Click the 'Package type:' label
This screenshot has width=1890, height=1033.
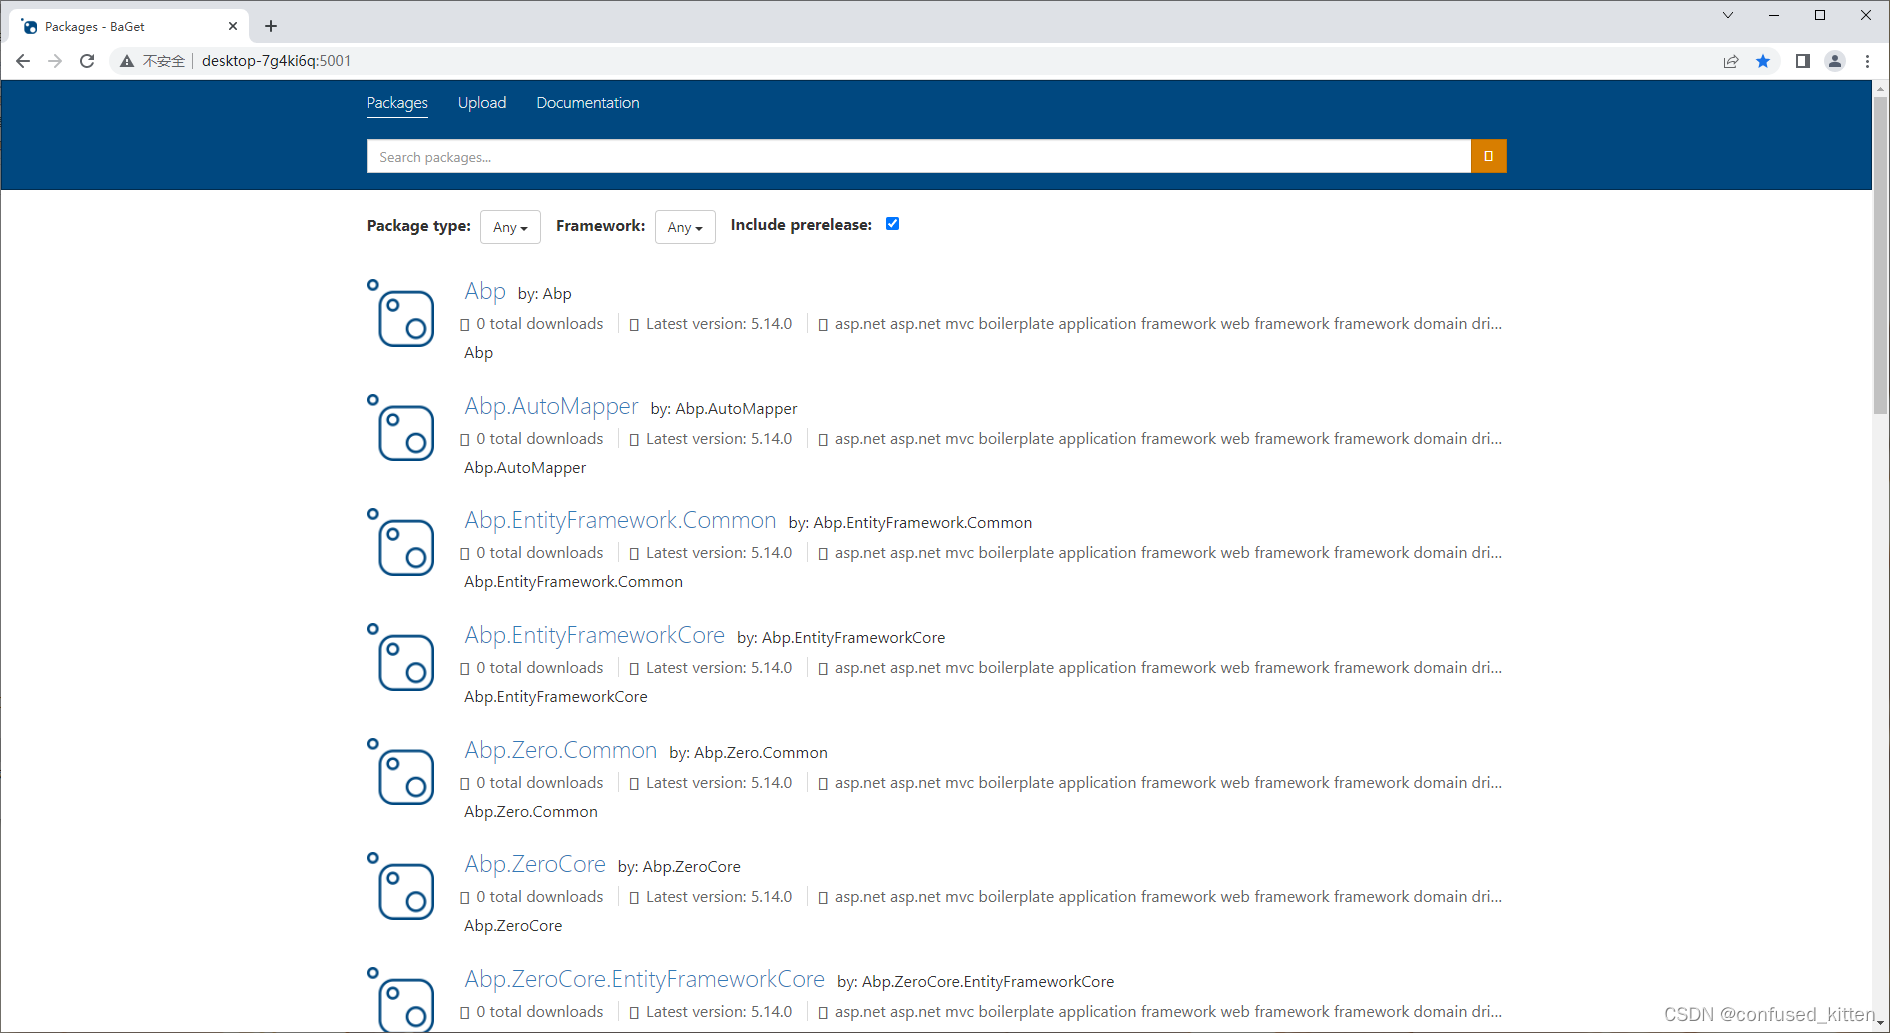(419, 226)
